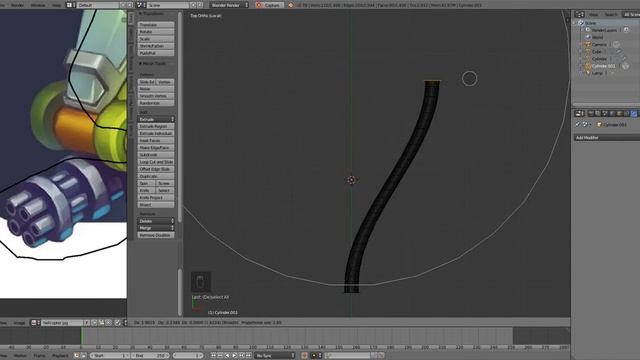Select Cylinder.001 in the outliner
640x360 pixels.
click(x=603, y=66)
